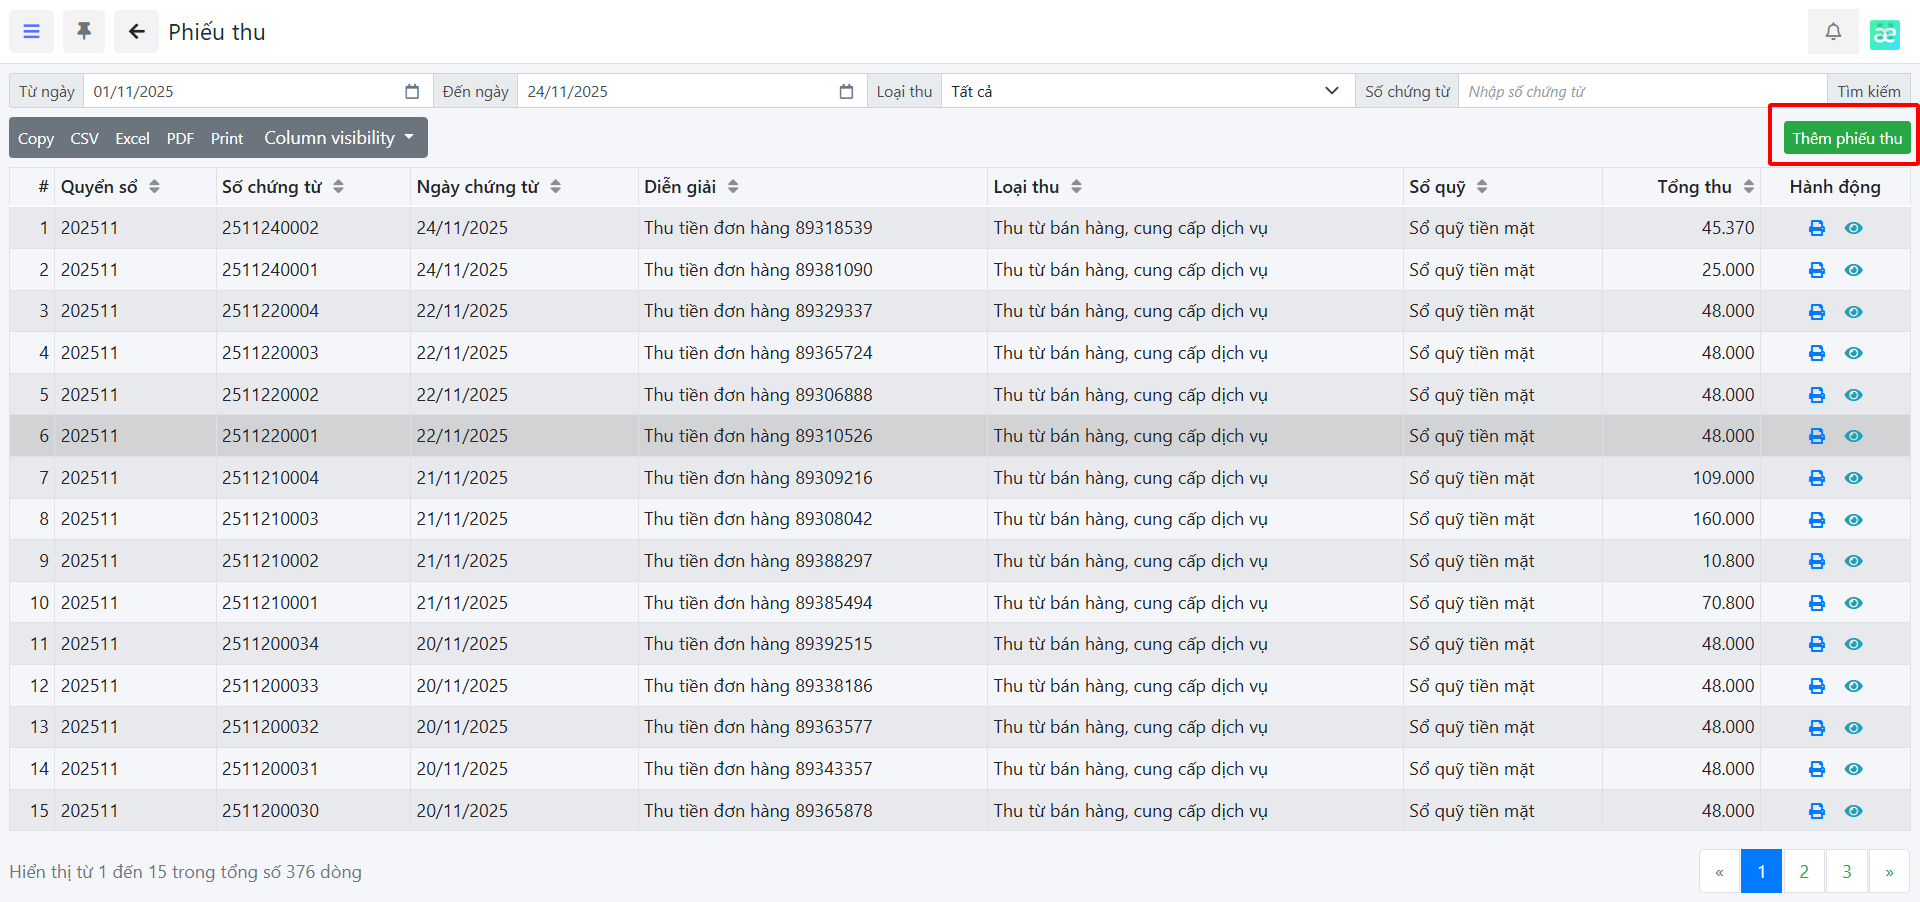Open calendar picker for Đến ngày
1920x902 pixels.
[x=846, y=92]
